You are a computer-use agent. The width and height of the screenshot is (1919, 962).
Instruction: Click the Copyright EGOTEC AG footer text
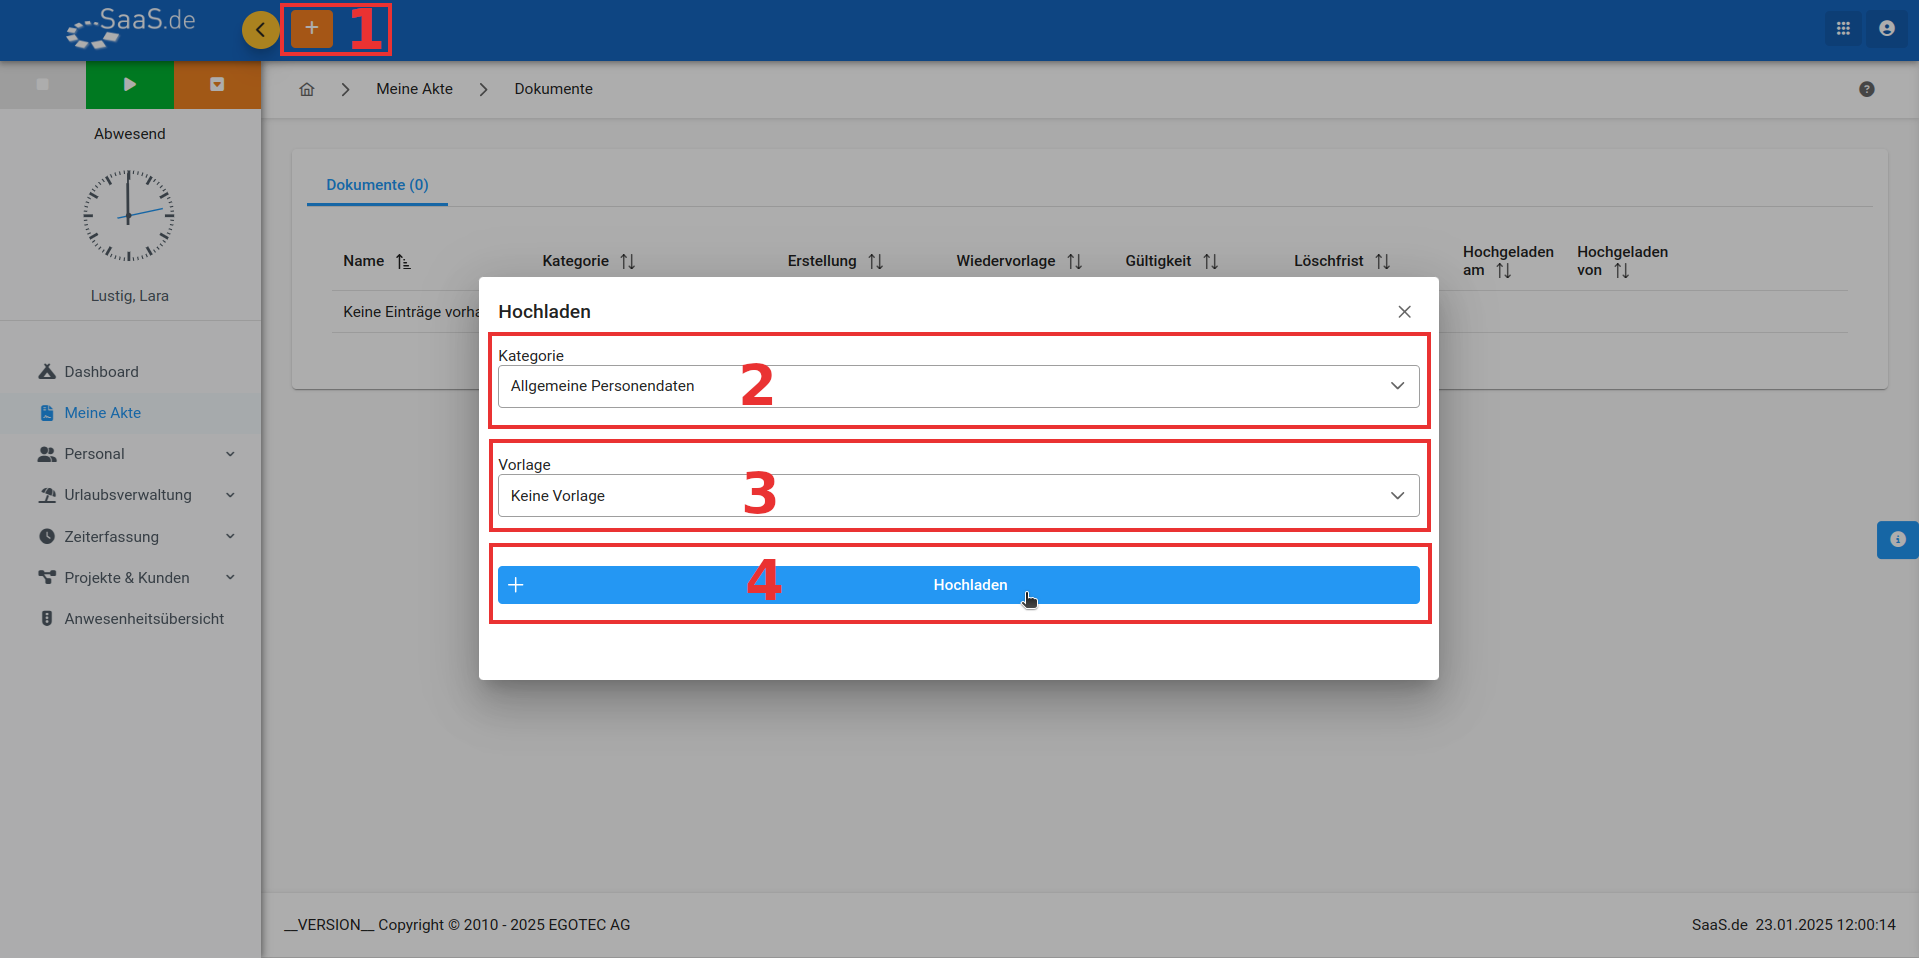pos(504,925)
